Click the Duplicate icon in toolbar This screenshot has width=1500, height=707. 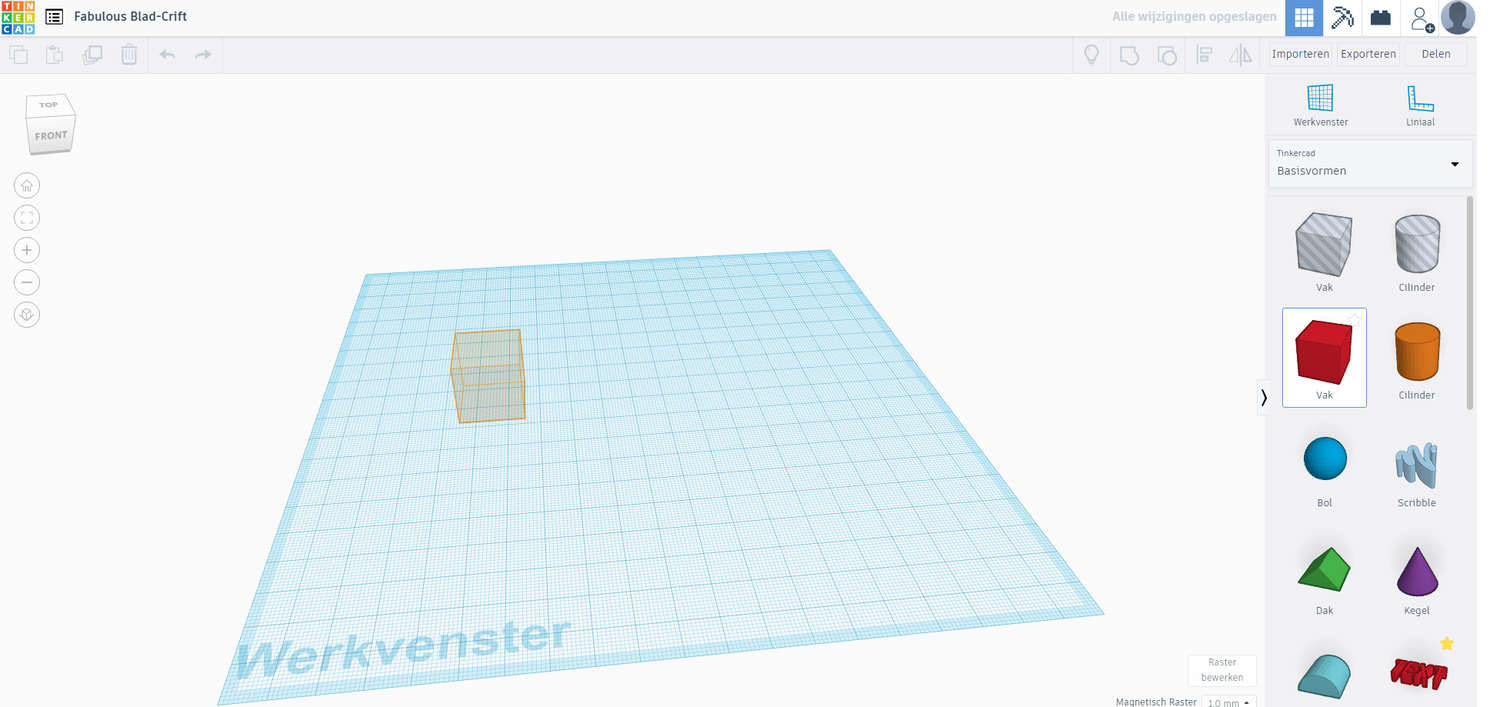92,55
